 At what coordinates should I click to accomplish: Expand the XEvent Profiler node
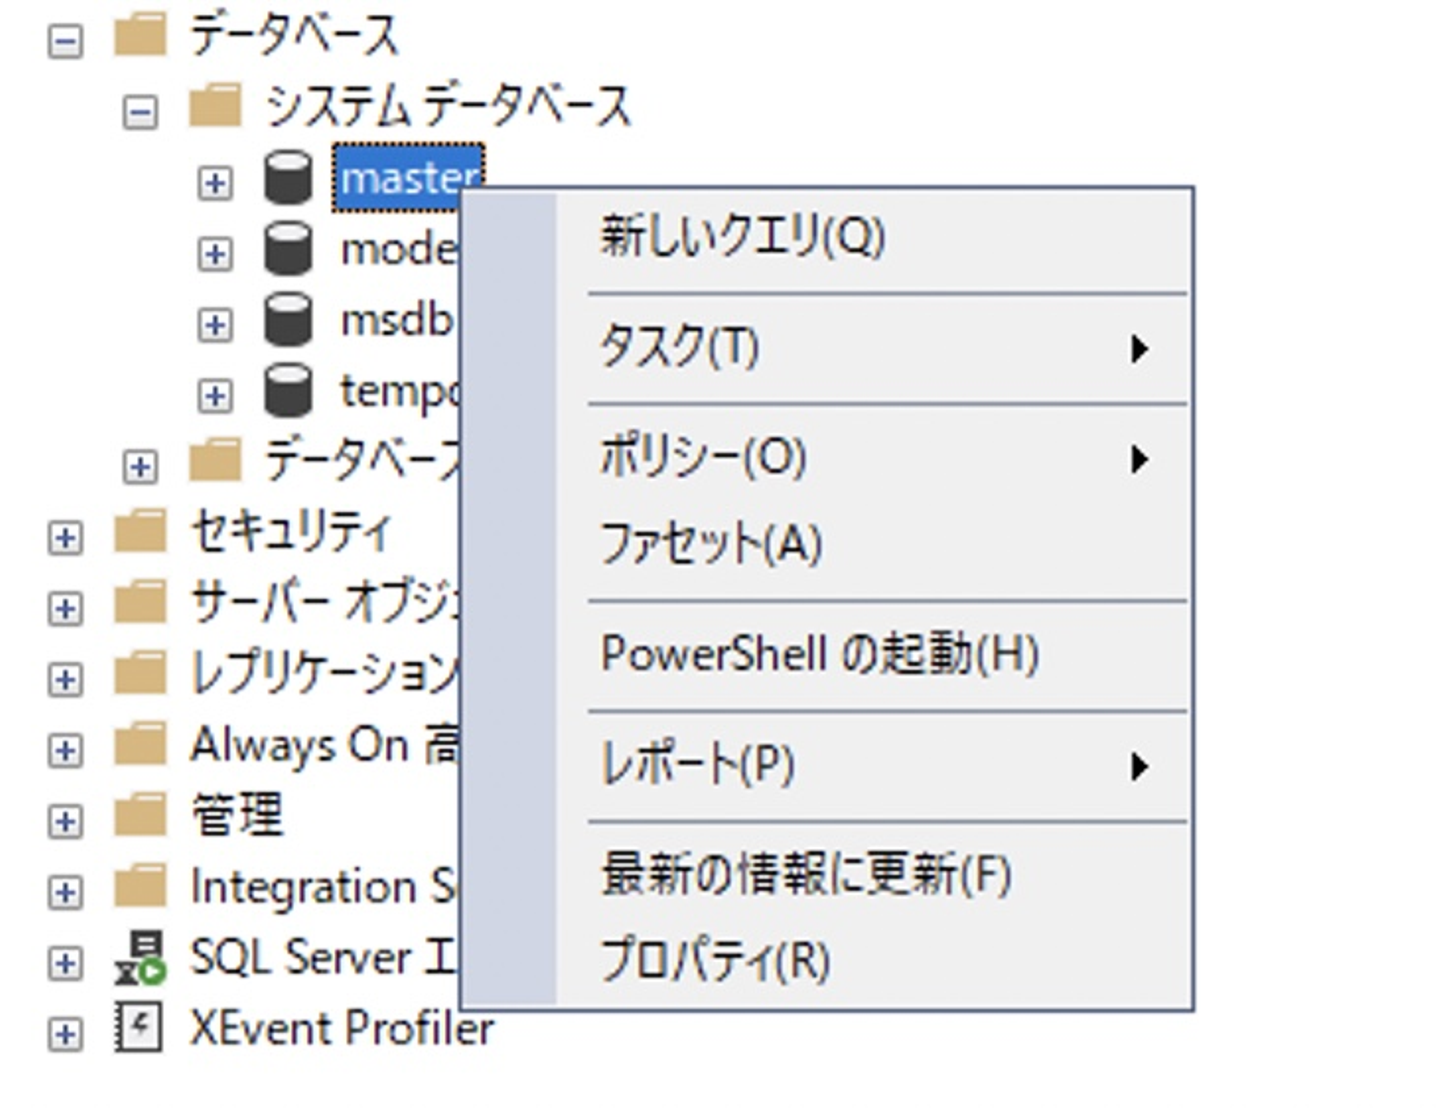click(x=66, y=1034)
